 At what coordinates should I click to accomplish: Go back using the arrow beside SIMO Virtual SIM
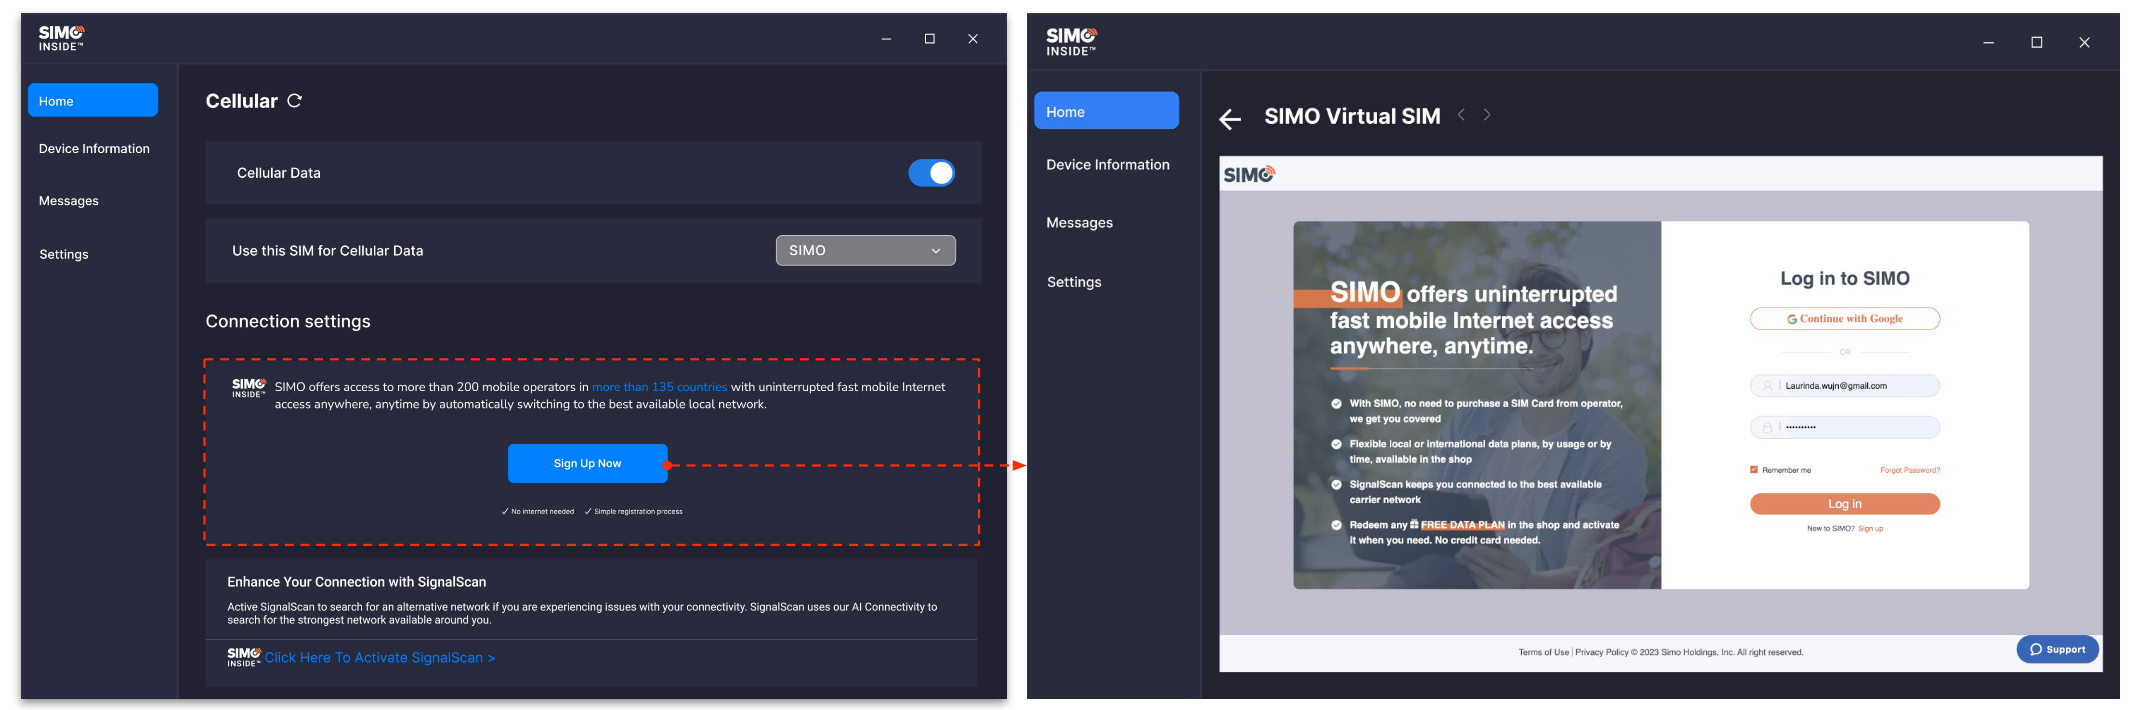pos(1230,119)
